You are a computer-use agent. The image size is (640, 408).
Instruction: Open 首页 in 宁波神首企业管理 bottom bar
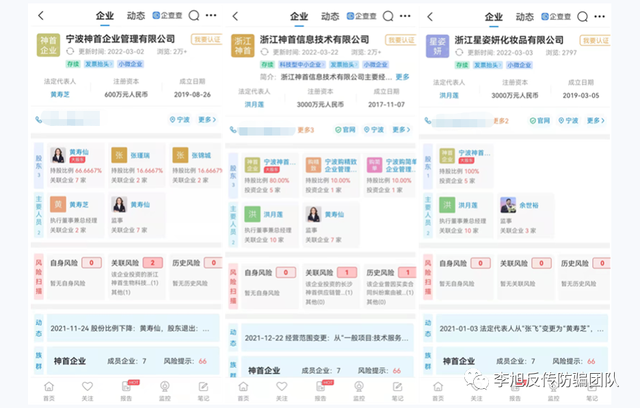(49, 391)
